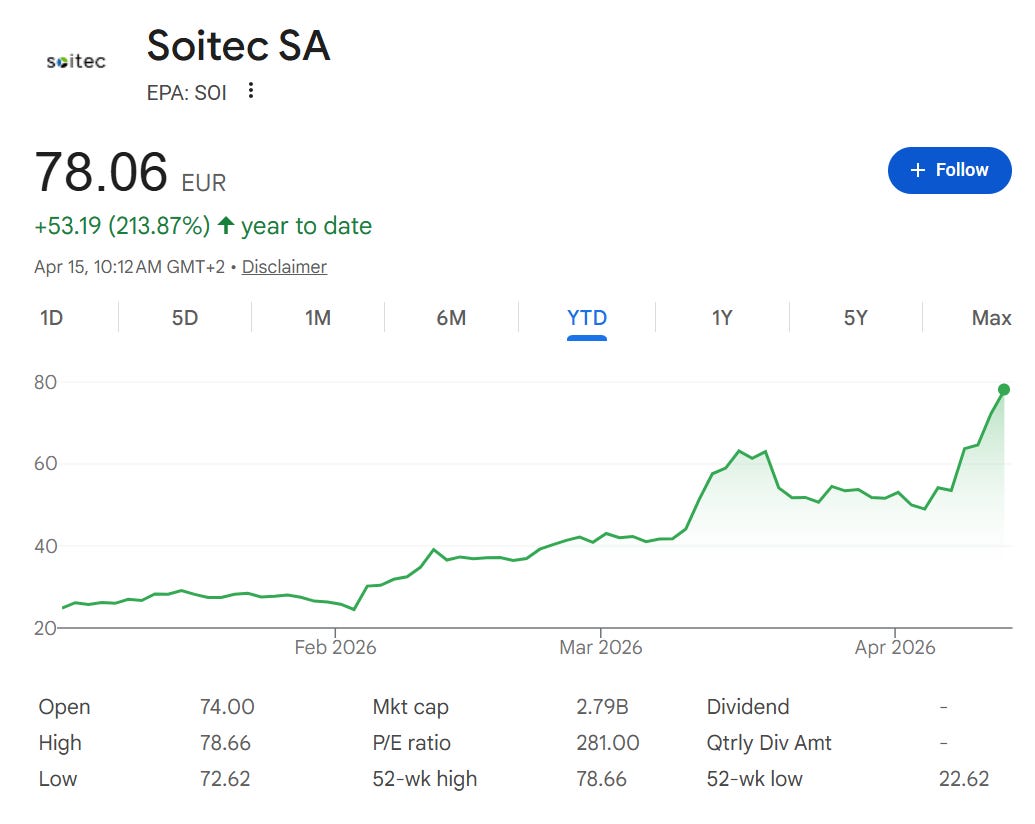Click the Soitec SA heading
Viewport: 1035px width, 824px height.
coord(238,46)
